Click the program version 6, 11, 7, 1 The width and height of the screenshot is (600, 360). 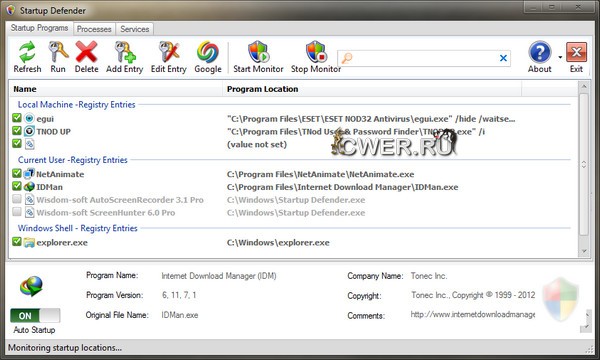(x=179, y=295)
